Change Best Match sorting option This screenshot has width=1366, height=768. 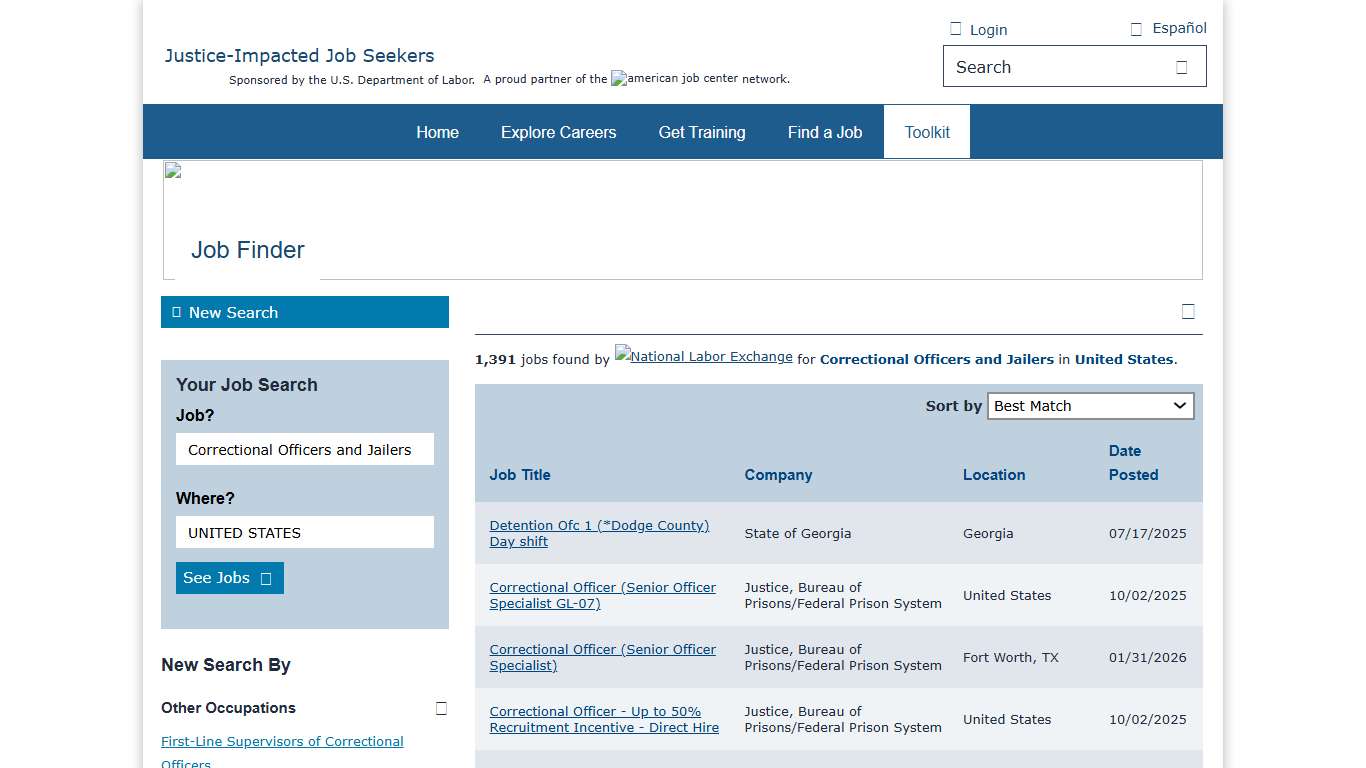pos(1090,405)
